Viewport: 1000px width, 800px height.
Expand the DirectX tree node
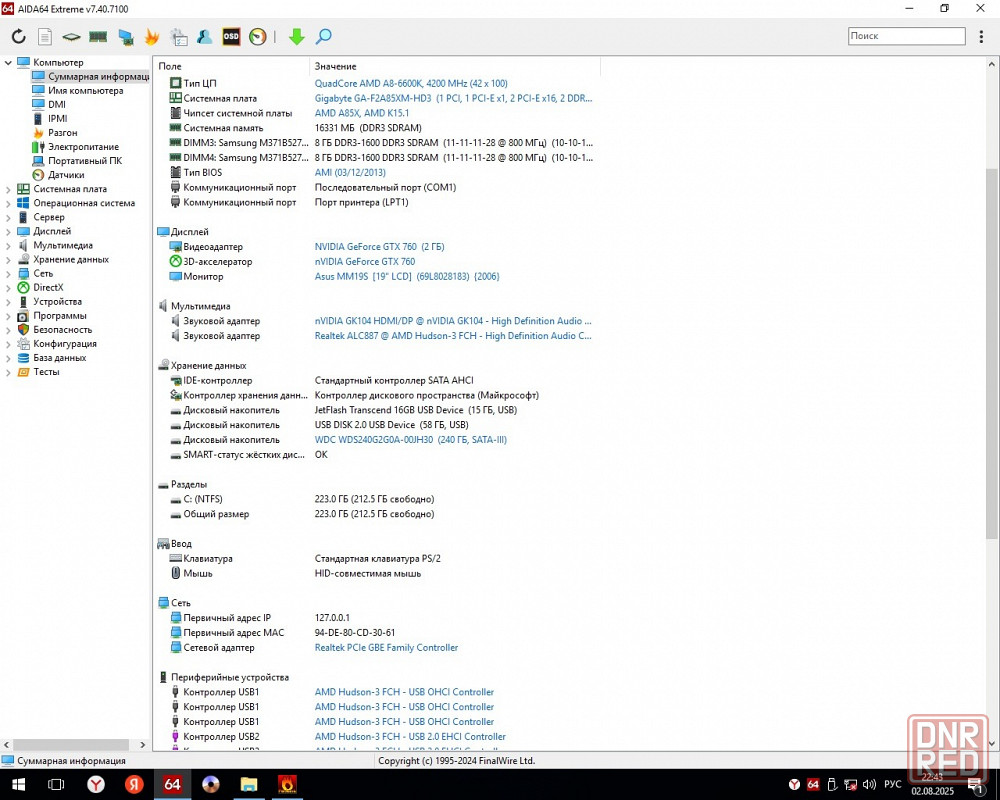8,287
